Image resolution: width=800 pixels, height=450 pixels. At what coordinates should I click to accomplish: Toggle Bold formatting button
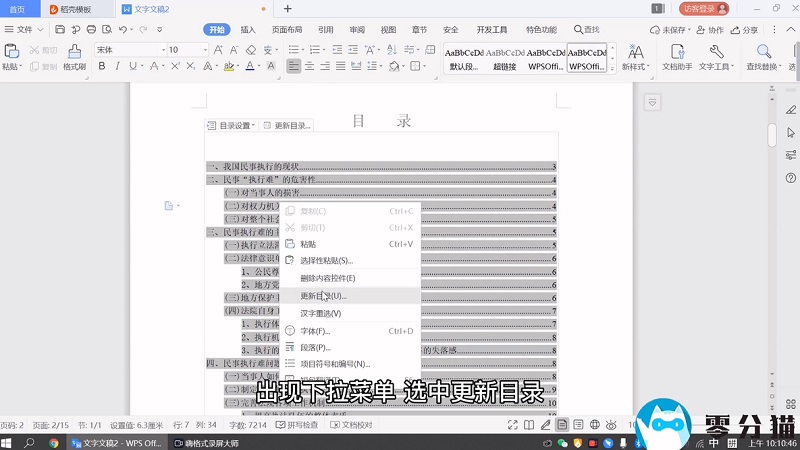click(101, 67)
